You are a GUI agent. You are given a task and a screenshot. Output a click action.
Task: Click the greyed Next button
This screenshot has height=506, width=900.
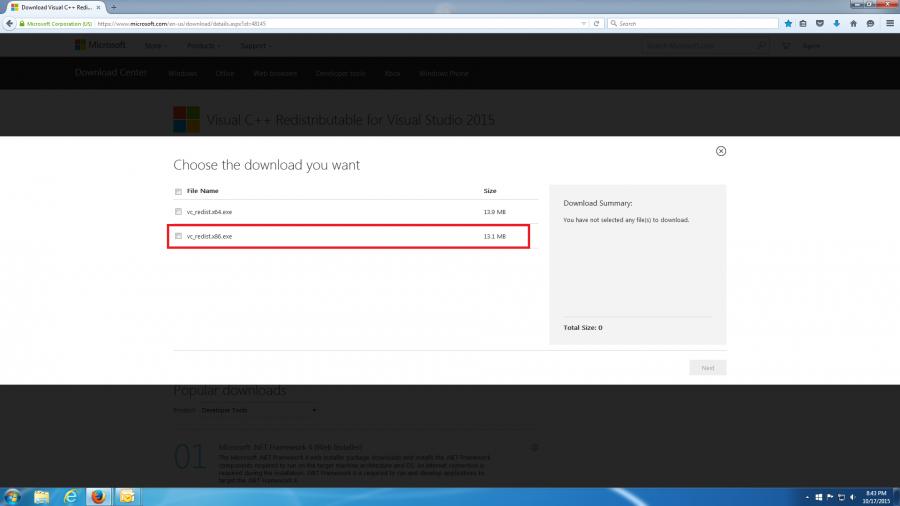tap(708, 368)
